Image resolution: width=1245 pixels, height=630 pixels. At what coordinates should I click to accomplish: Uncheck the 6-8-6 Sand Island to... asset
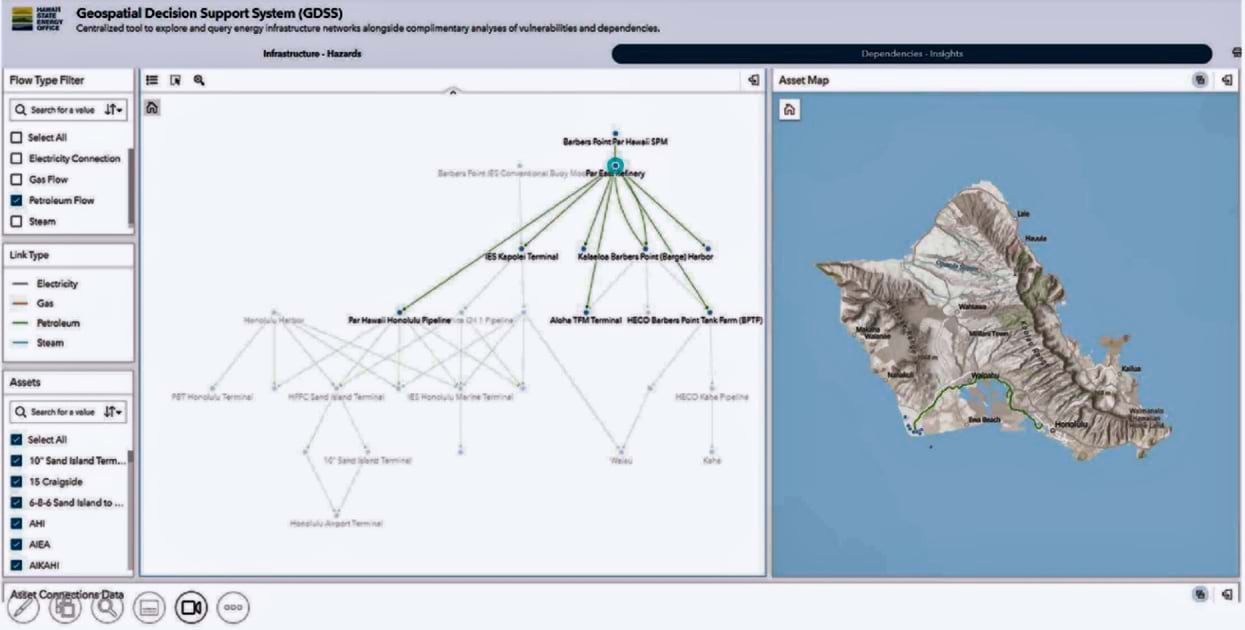(x=16, y=503)
